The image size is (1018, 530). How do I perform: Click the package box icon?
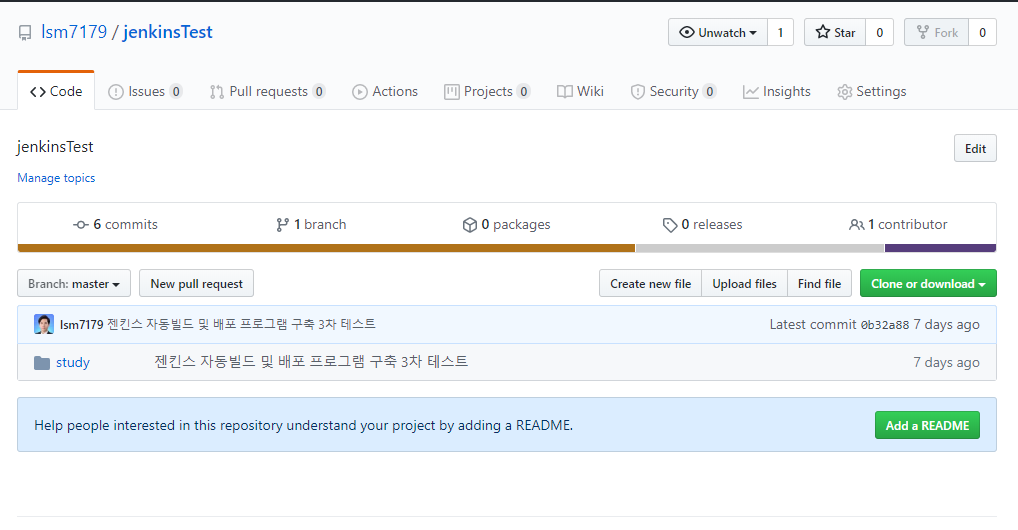click(470, 225)
